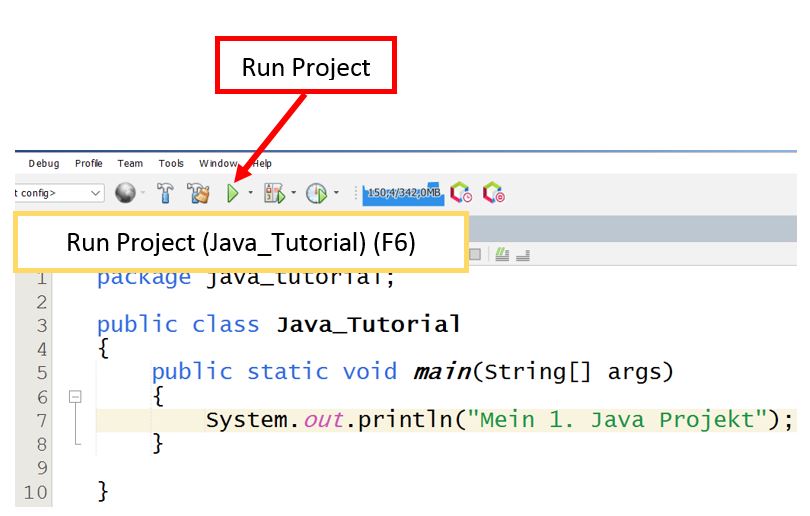This screenshot has width=810, height=516.
Task: Open the Help menu
Action: coord(262,164)
